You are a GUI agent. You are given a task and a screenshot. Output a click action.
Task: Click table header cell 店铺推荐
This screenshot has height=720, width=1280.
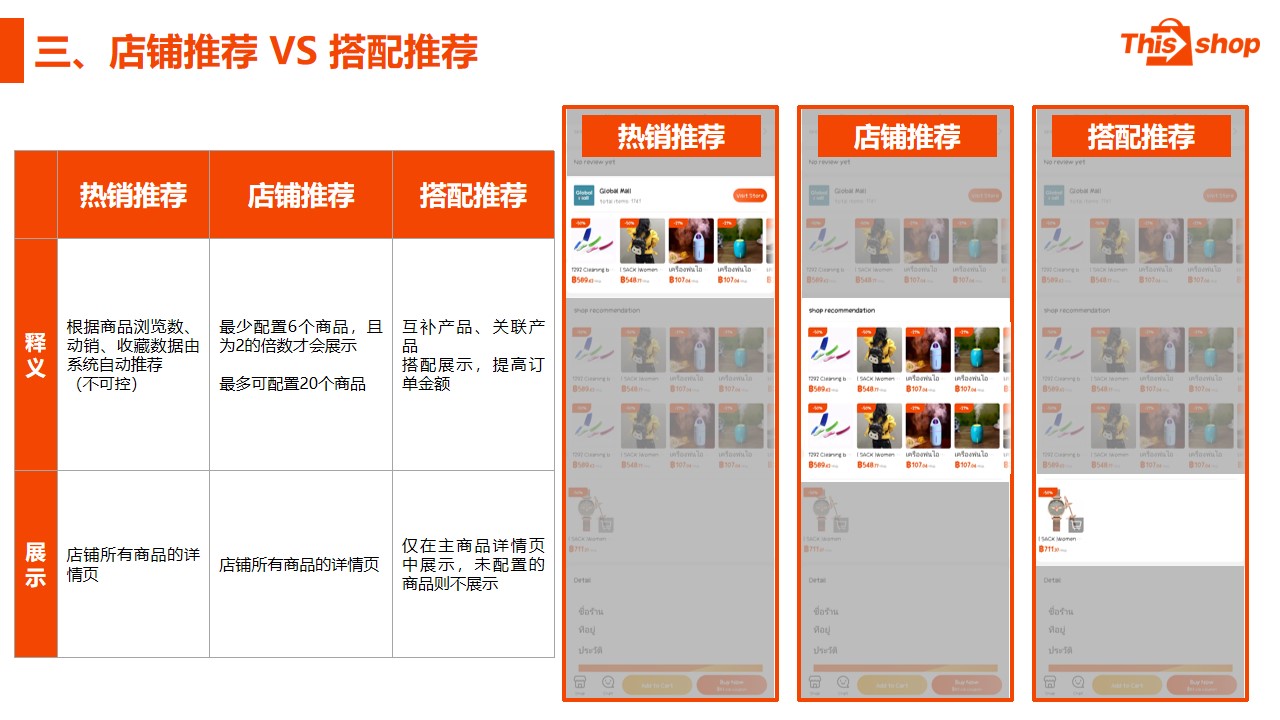click(301, 195)
